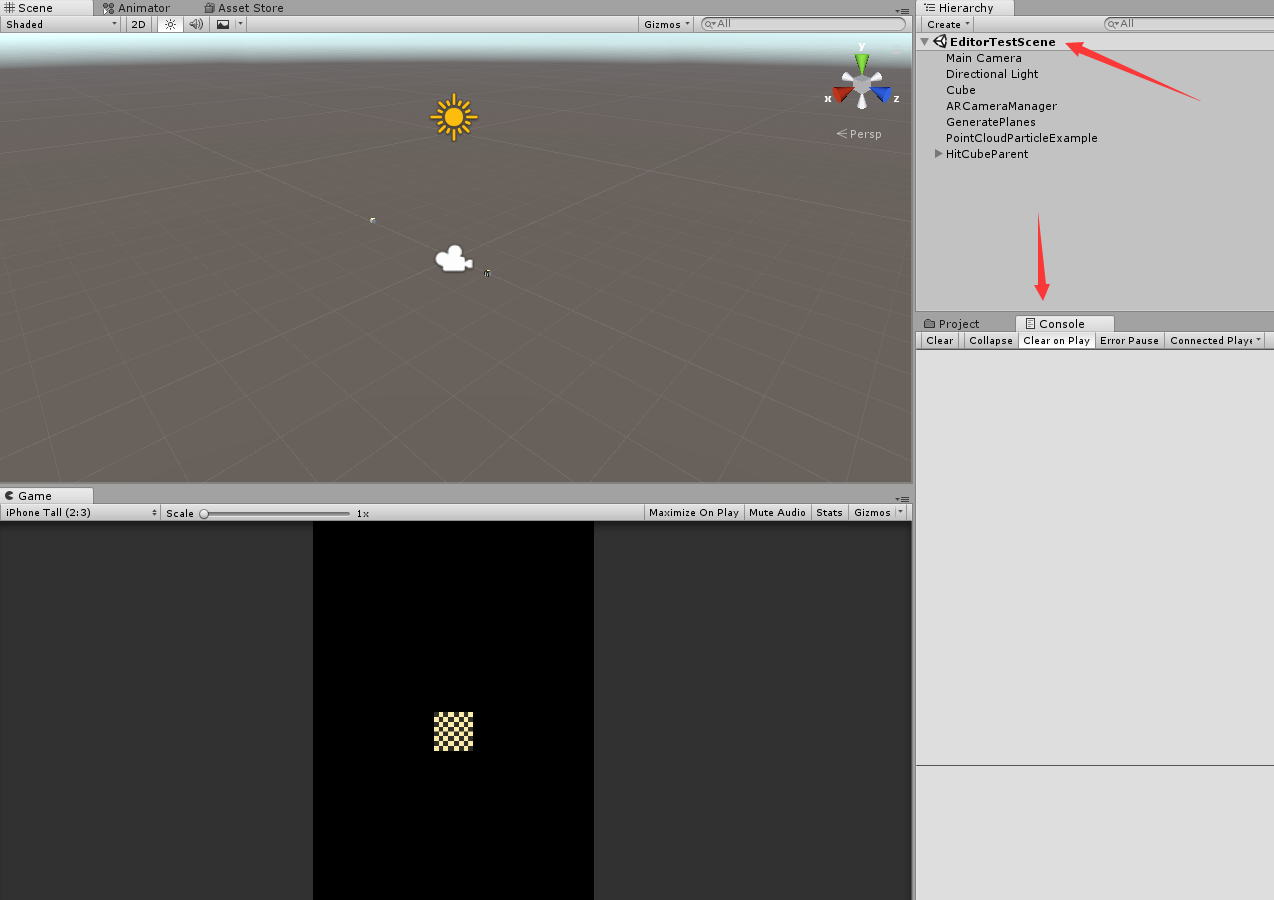Viewport: 1274px width, 900px height.
Task: Click the search magnifier icon in Hierarchy
Action: pos(1113,23)
